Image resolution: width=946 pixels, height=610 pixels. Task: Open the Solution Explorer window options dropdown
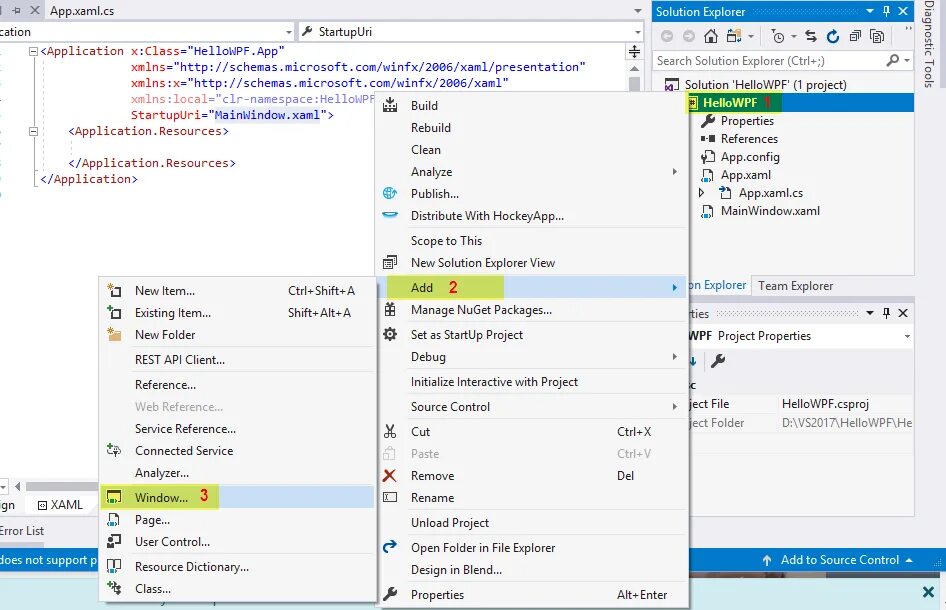(869, 11)
